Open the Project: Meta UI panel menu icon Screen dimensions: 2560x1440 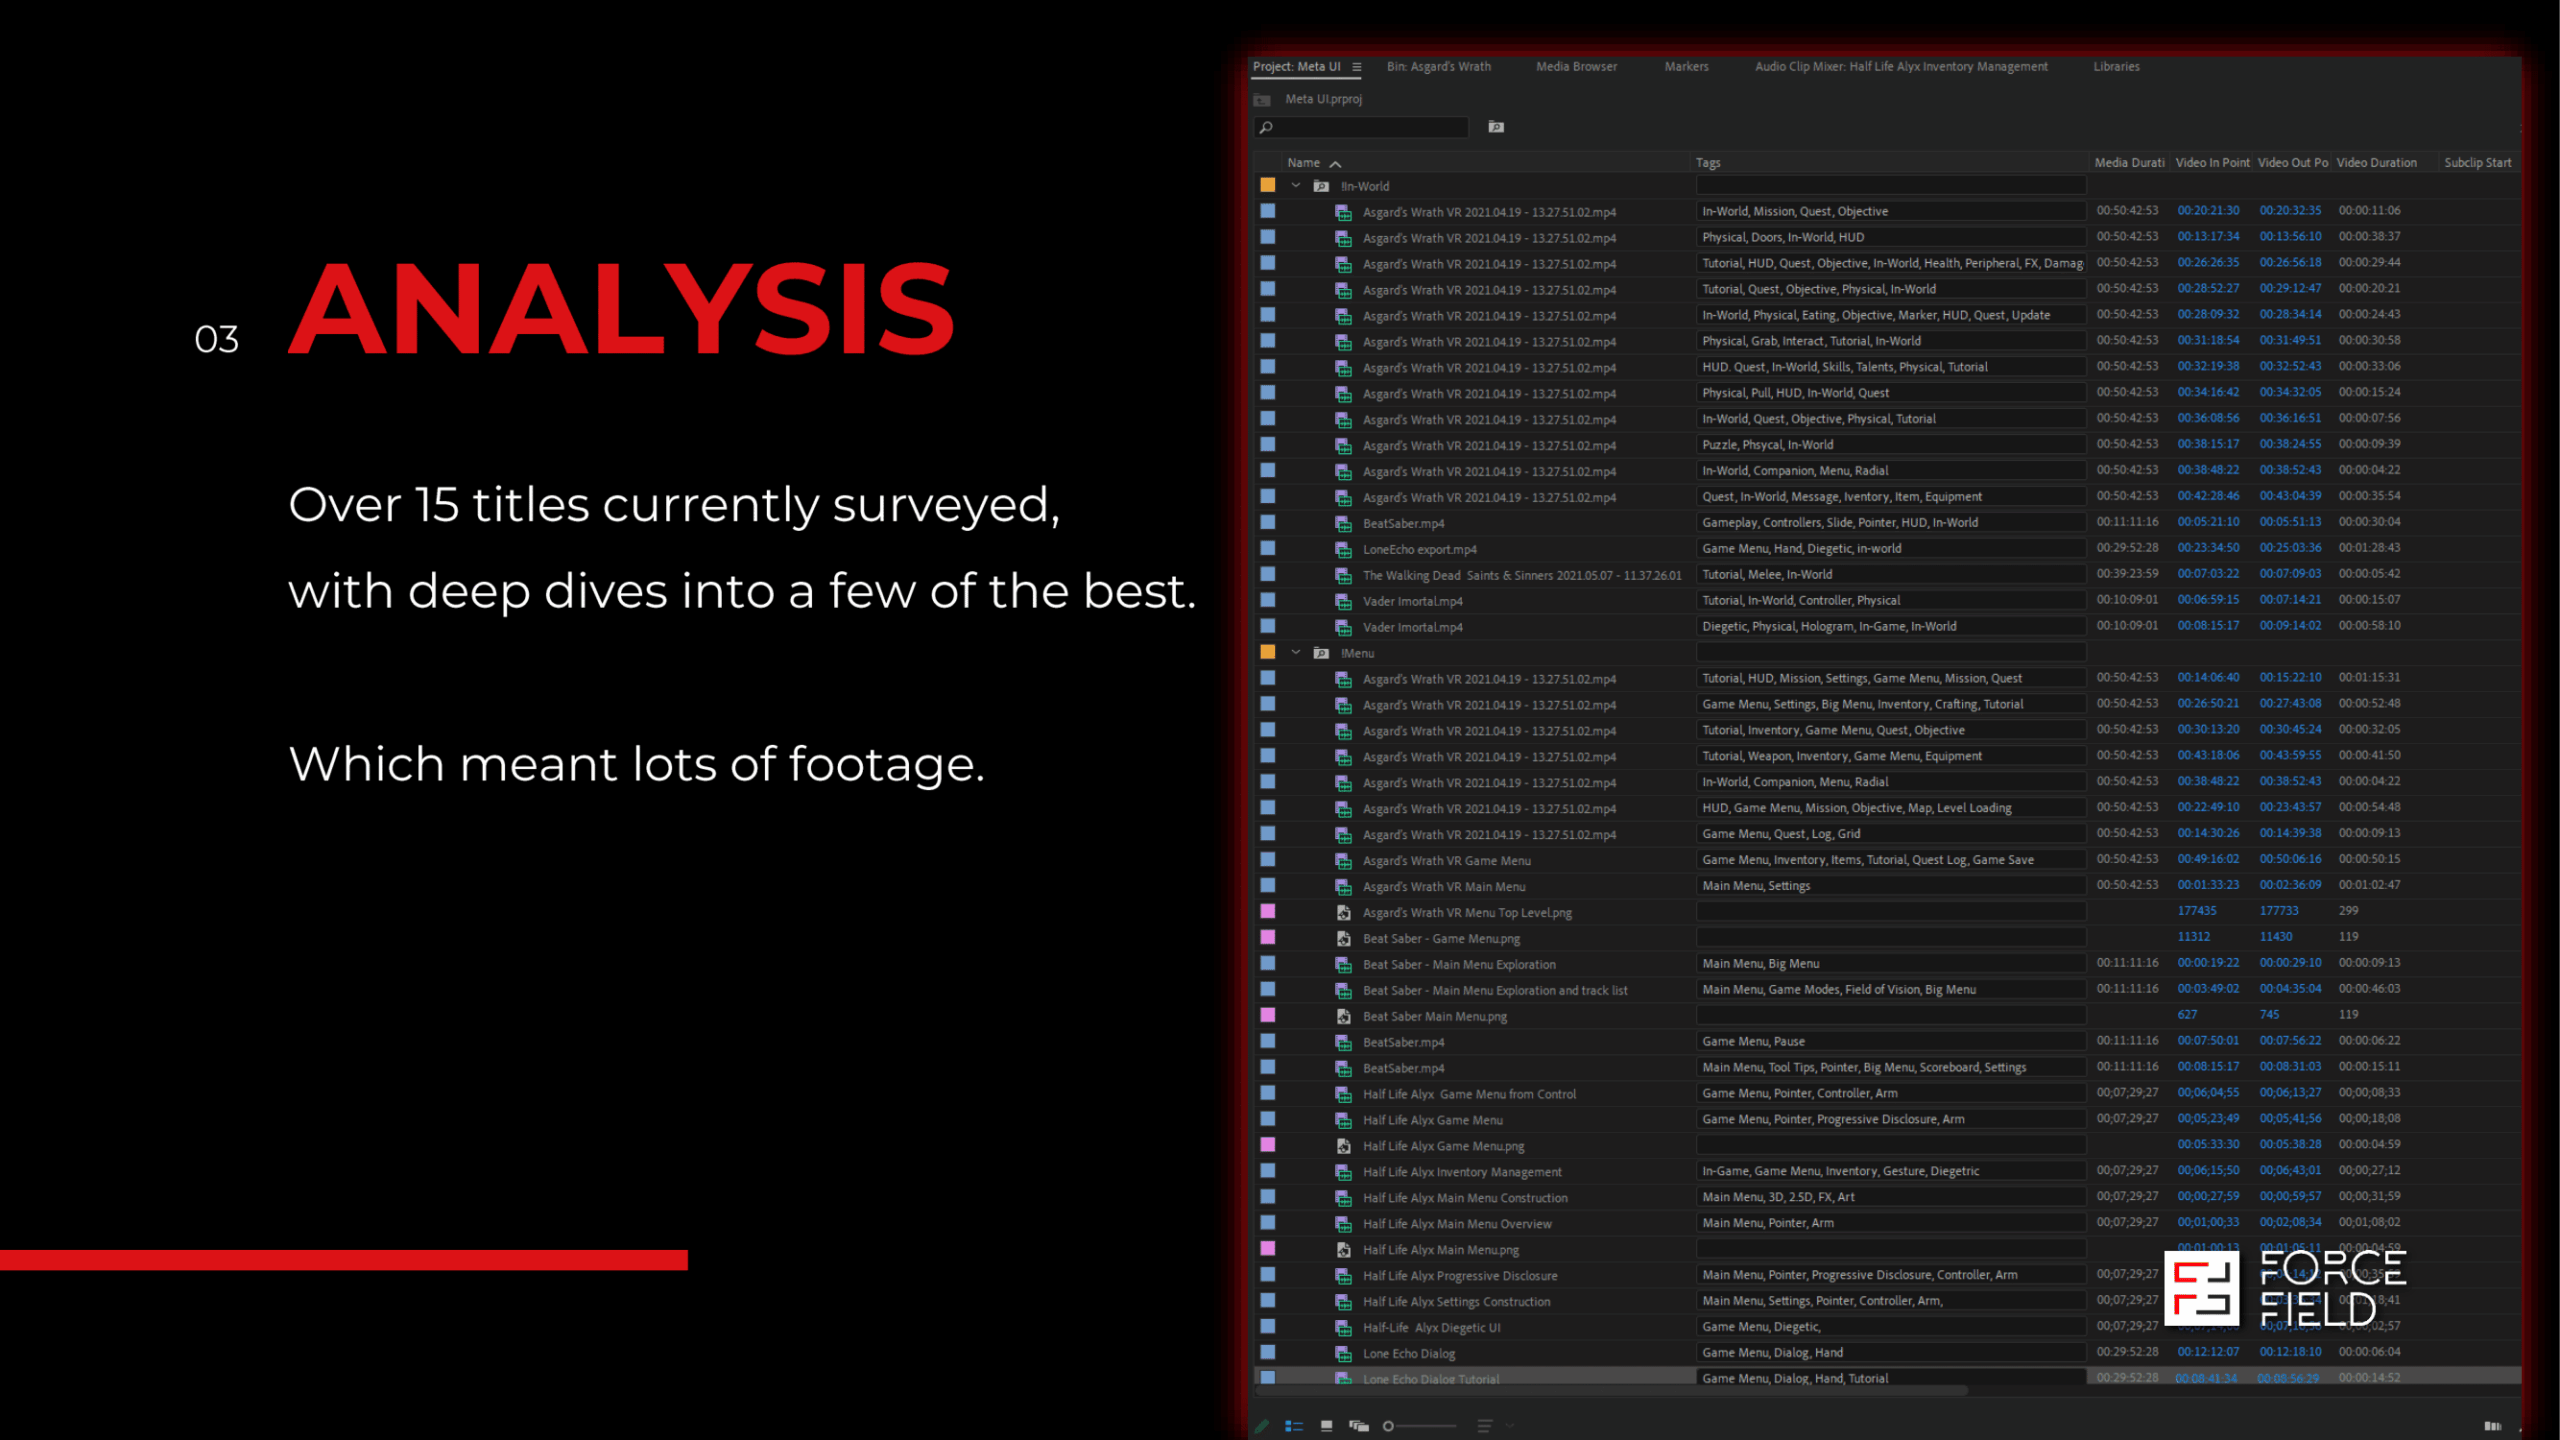(1357, 67)
